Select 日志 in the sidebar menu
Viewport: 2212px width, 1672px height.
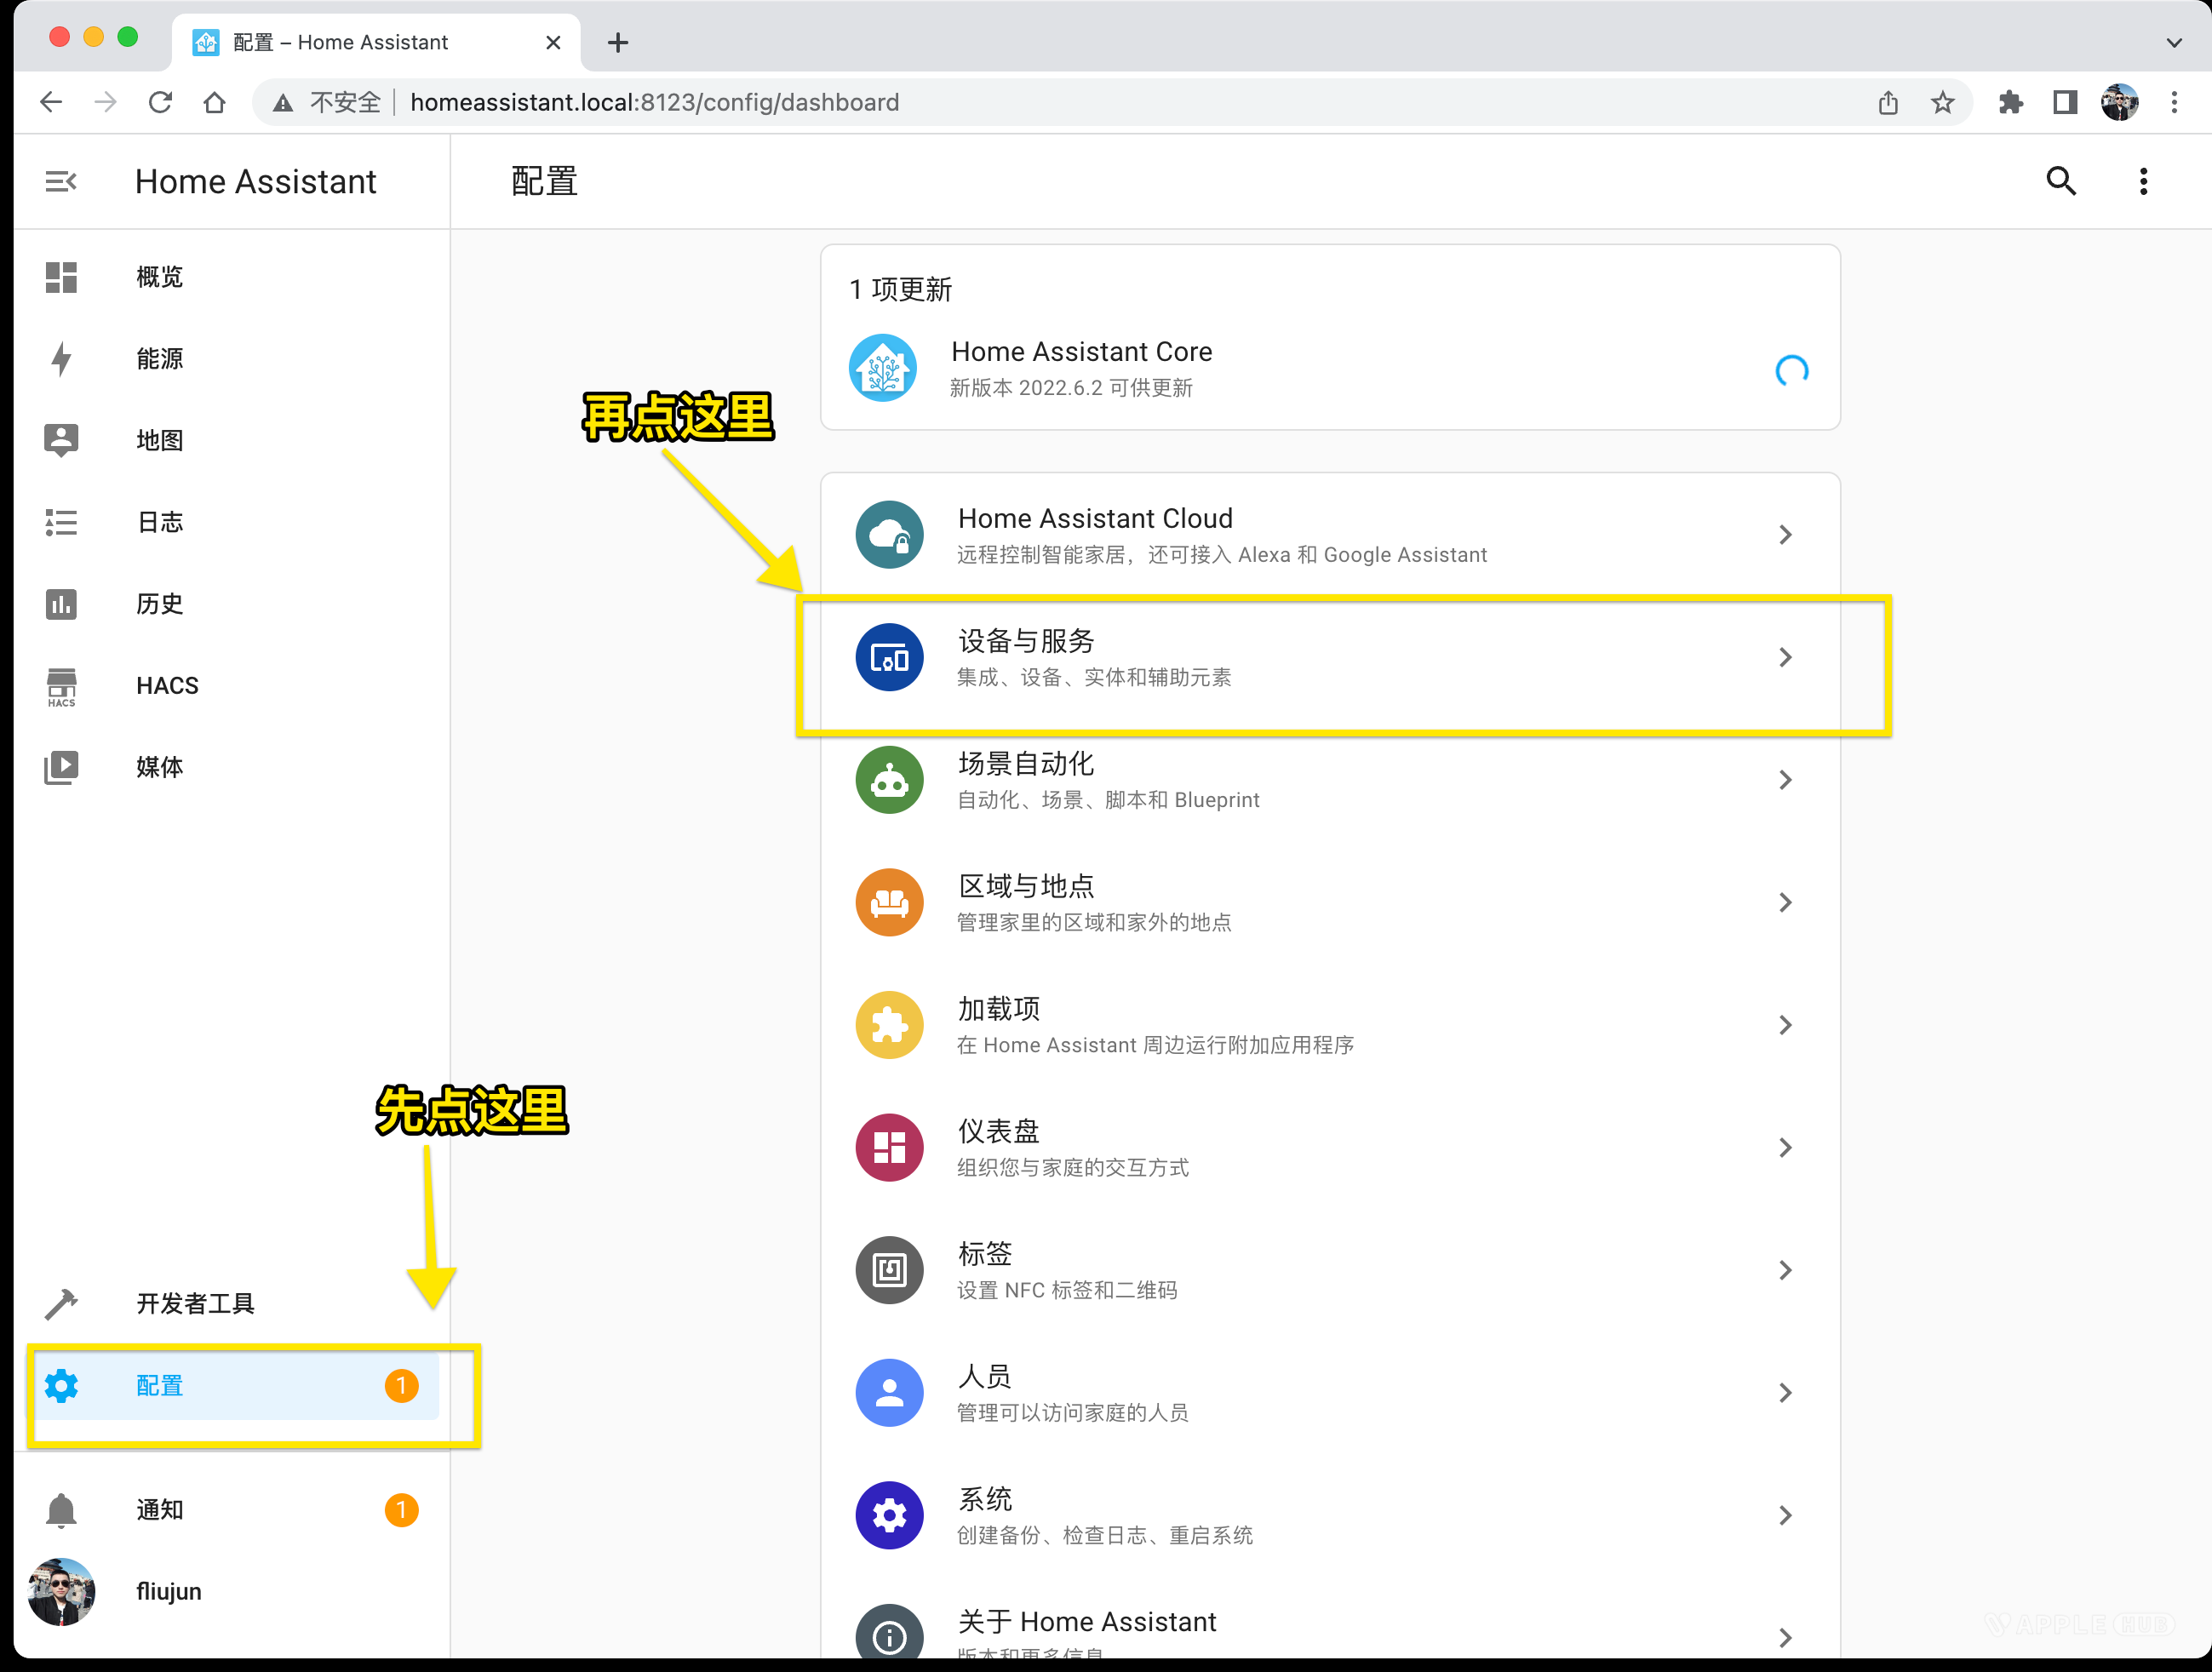pyautogui.click(x=160, y=522)
